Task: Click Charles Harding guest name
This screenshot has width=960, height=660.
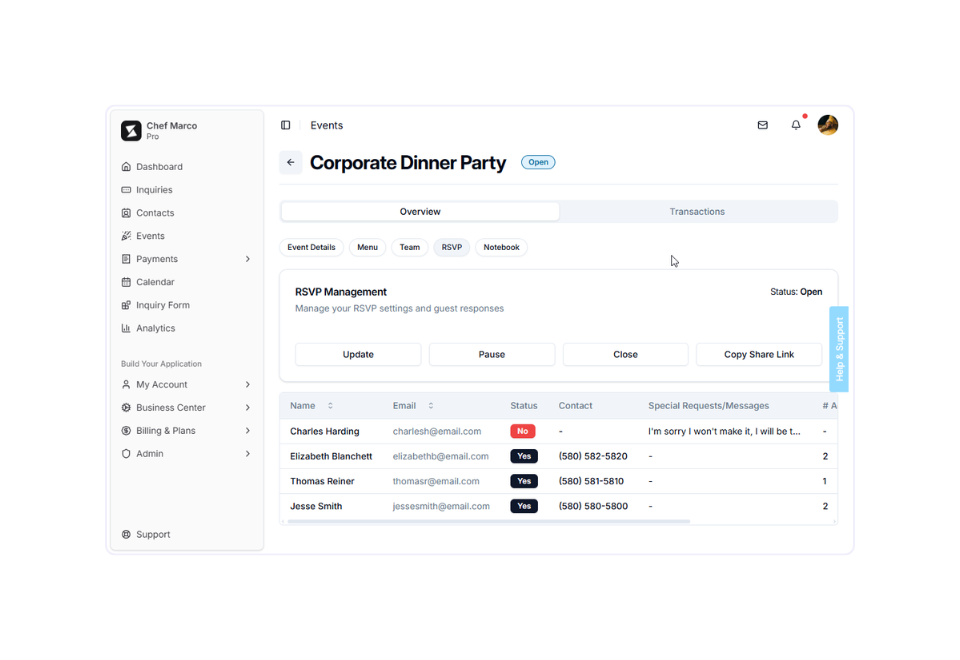Action: (324, 432)
